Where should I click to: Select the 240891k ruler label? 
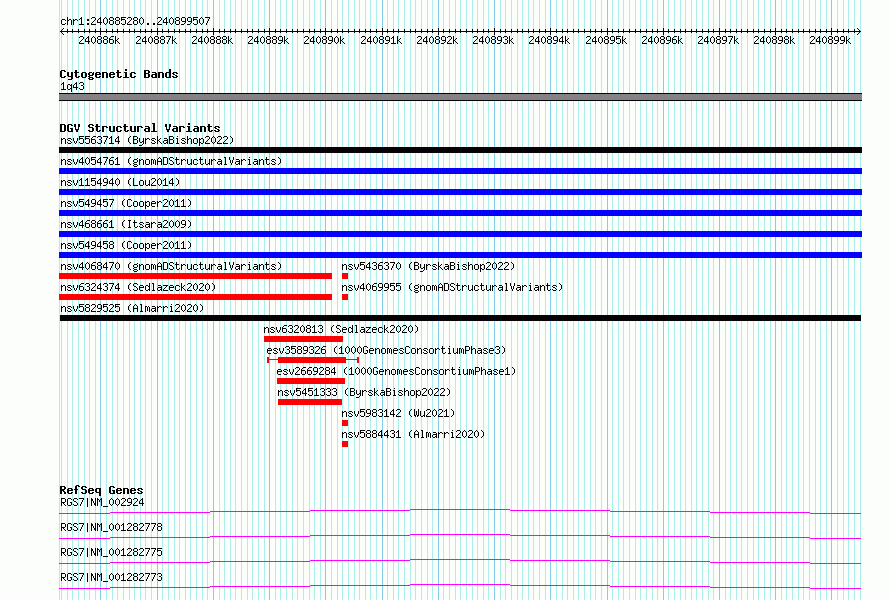381,40
